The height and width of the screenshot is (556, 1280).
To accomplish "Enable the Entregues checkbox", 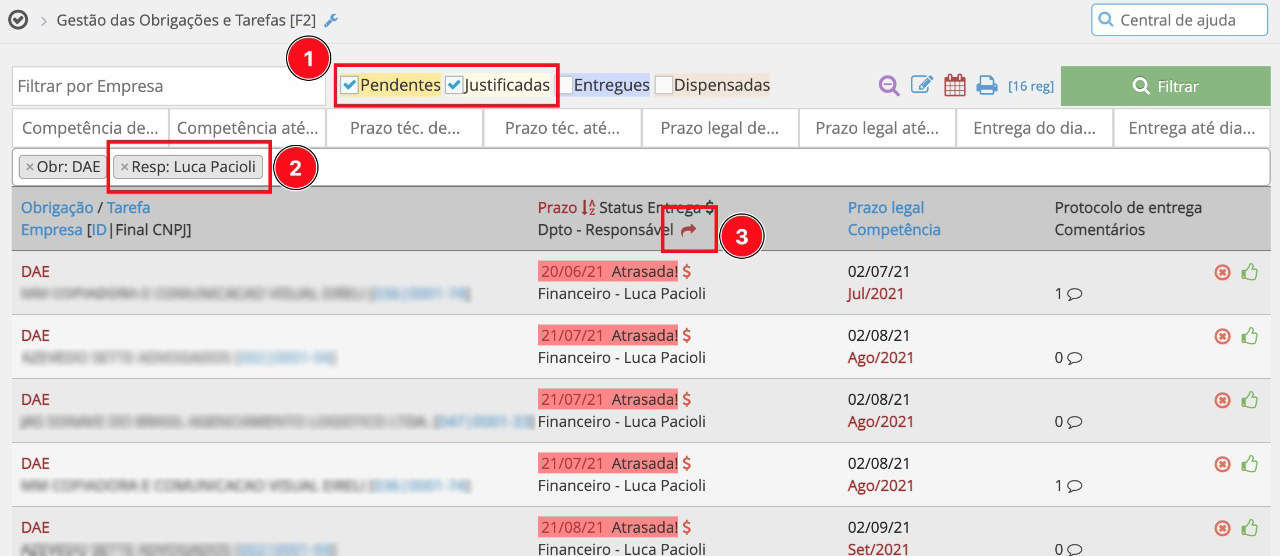I will 565,86.
